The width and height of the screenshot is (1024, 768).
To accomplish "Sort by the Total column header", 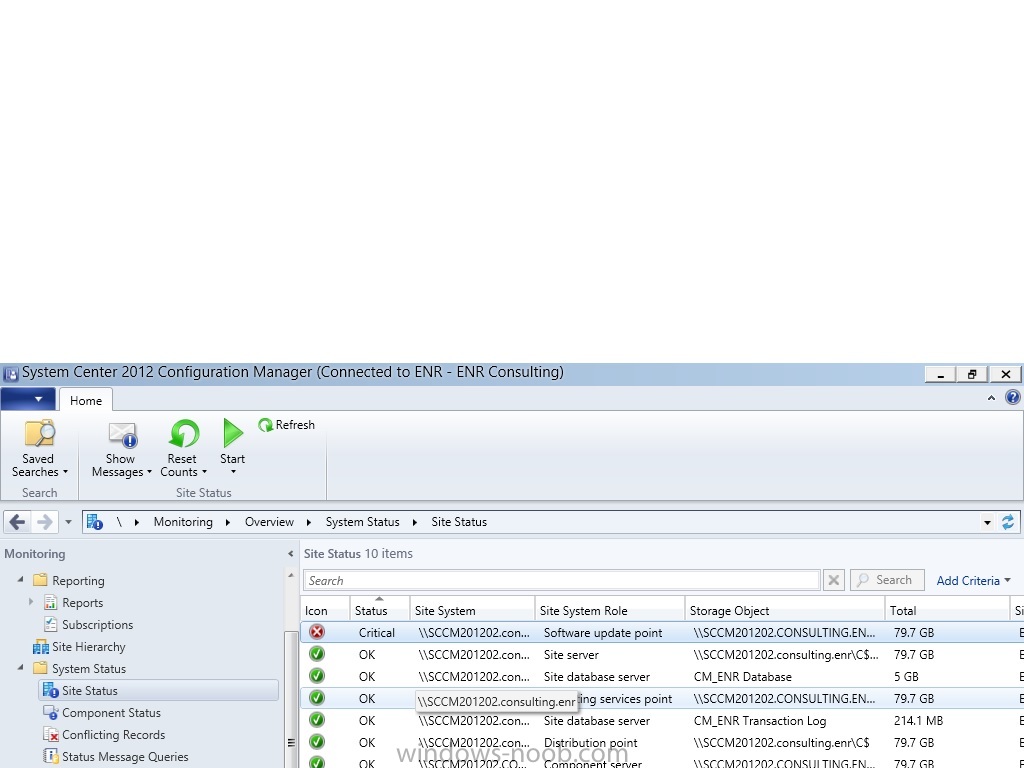I will pos(947,611).
